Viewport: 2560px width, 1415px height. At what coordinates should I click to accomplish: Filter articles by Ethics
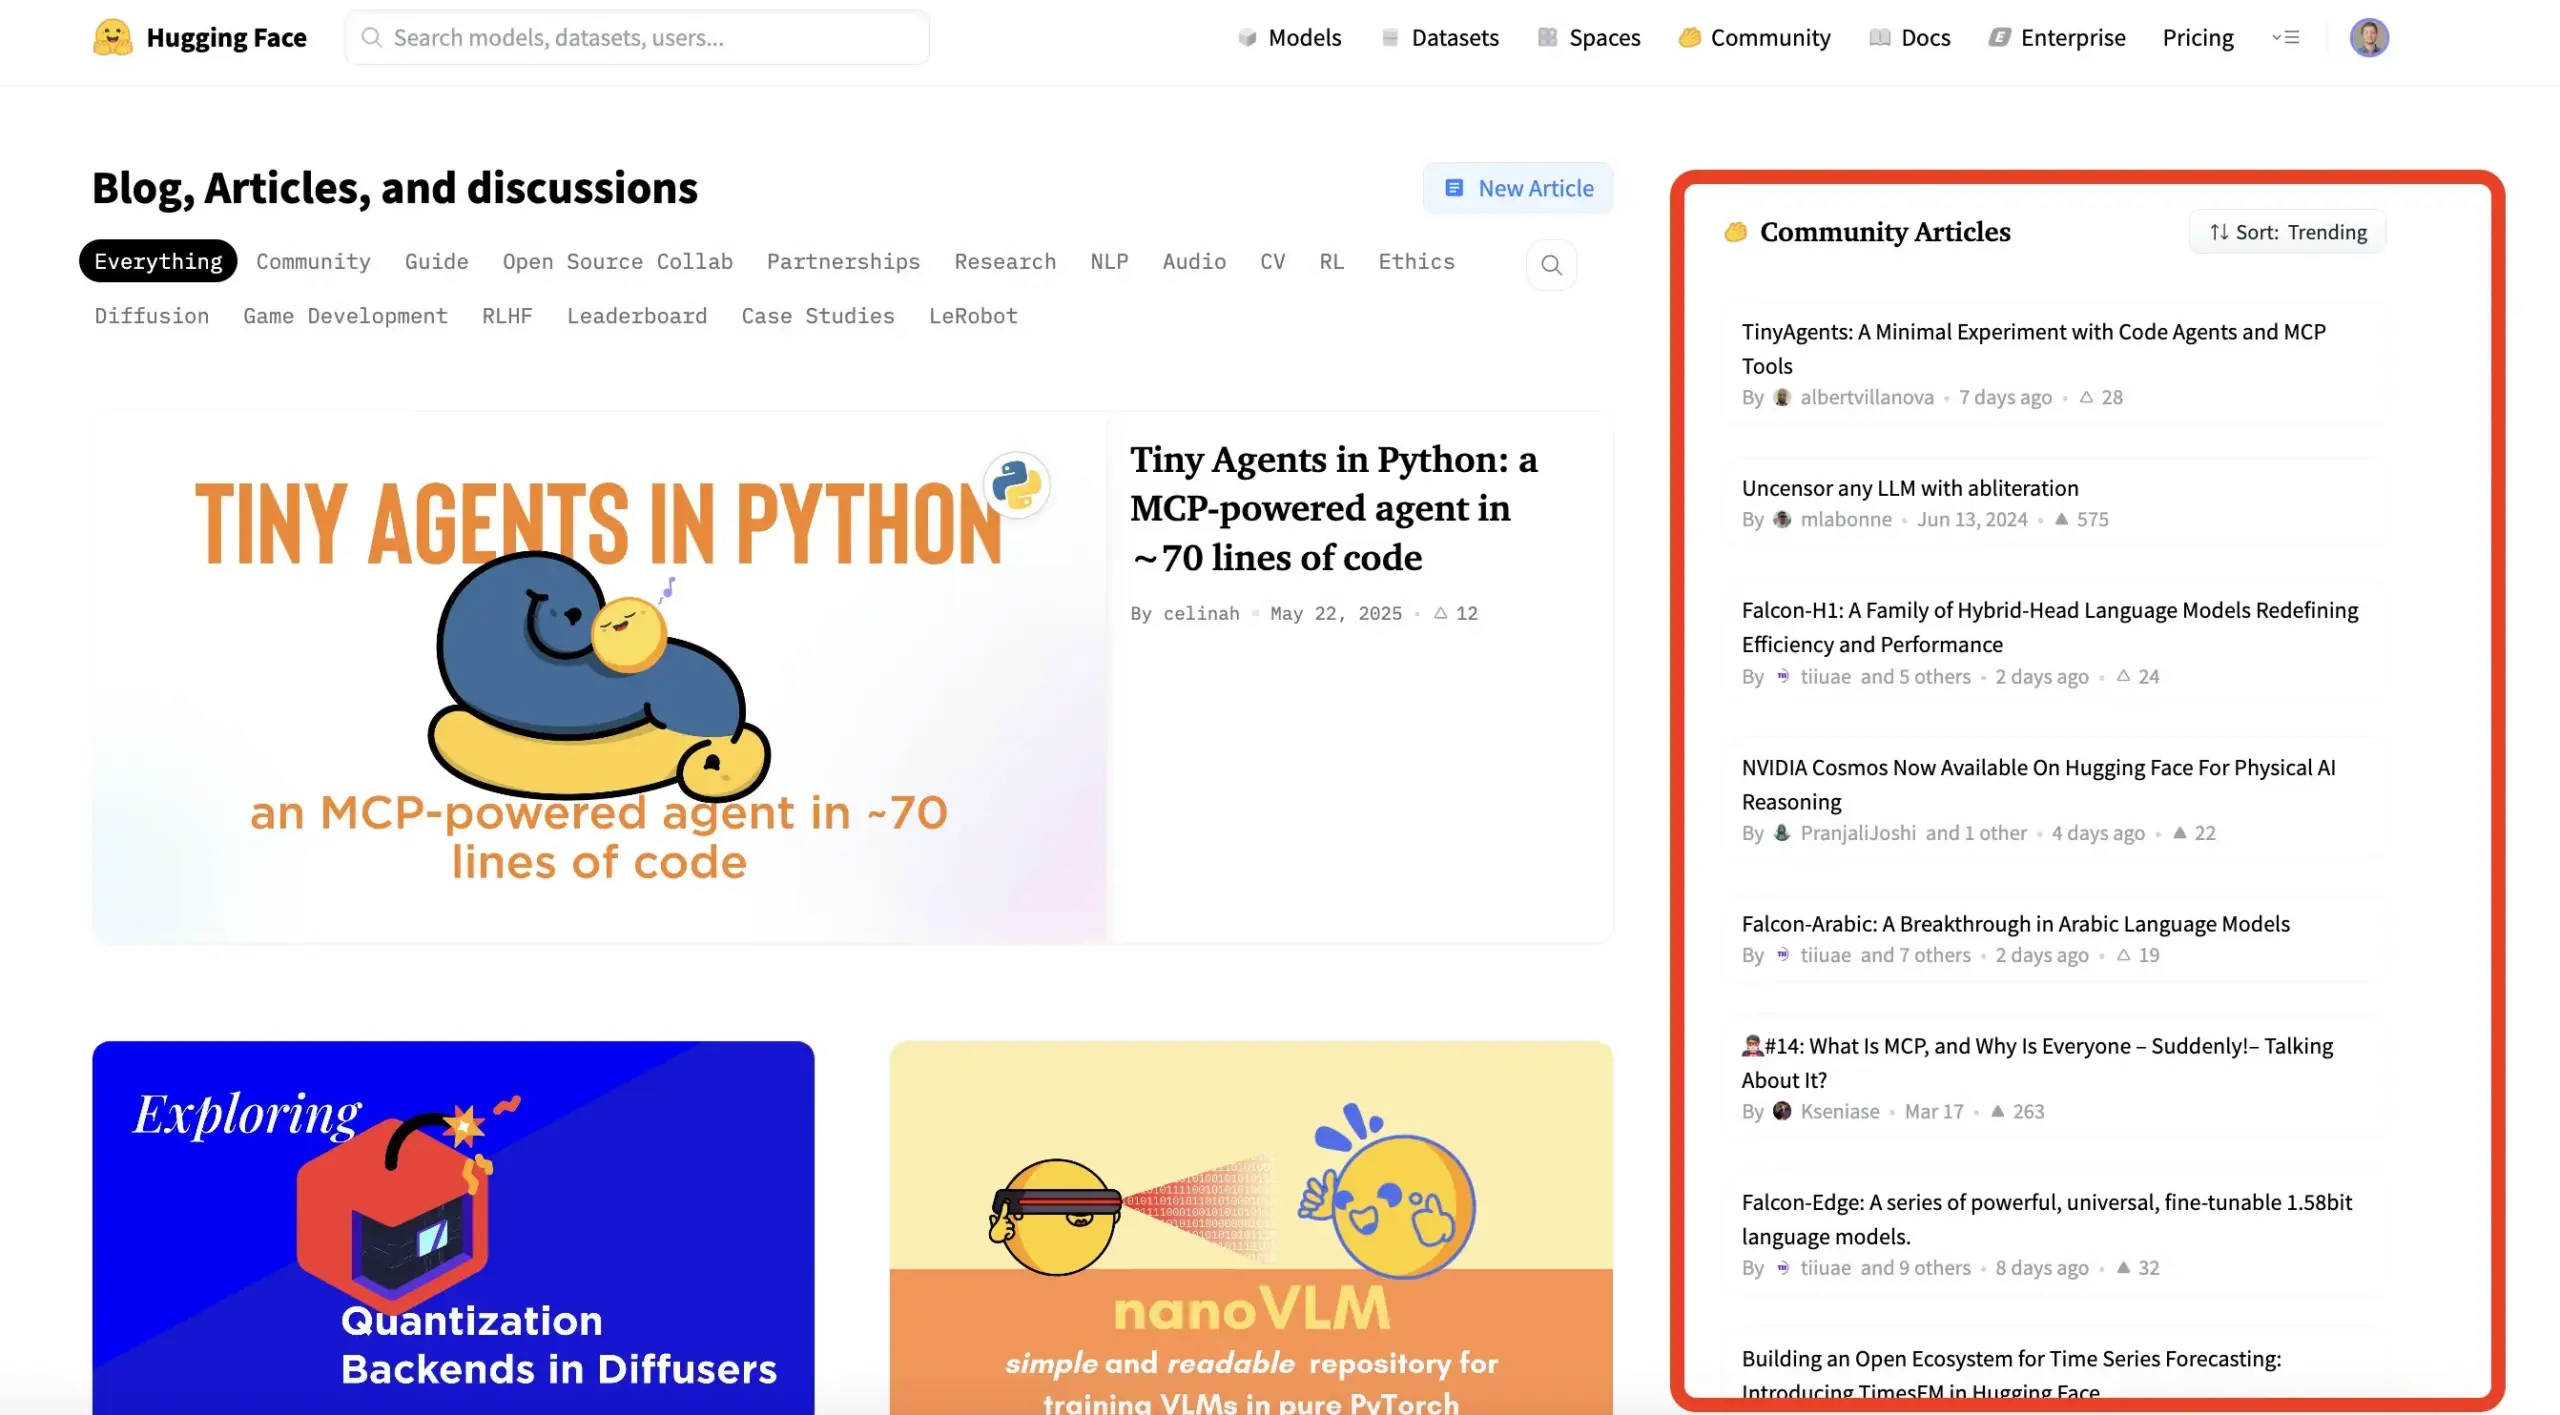tap(1416, 262)
